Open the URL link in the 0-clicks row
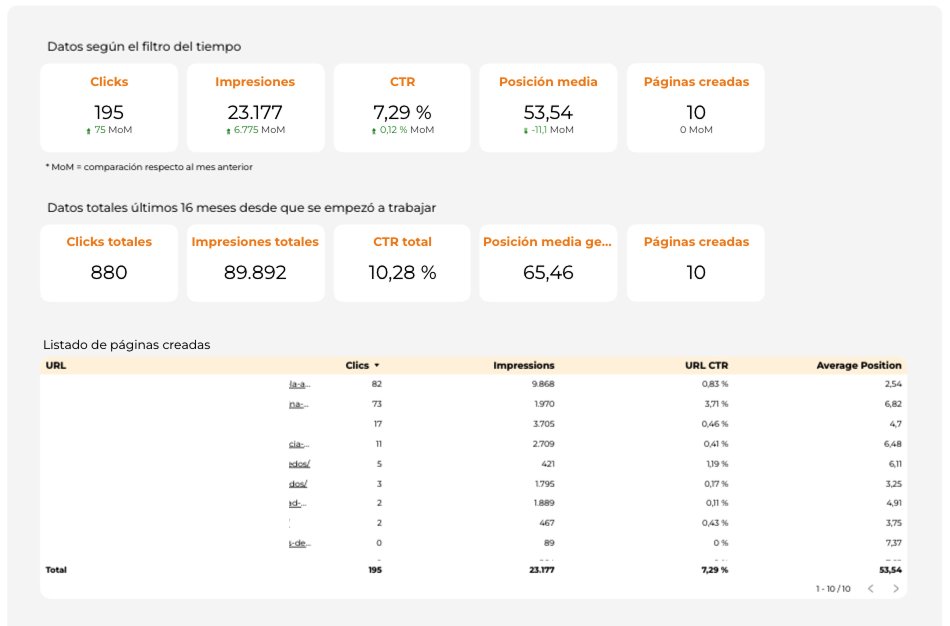Image resolution: width=950 pixels, height=626 pixels. 298,544
